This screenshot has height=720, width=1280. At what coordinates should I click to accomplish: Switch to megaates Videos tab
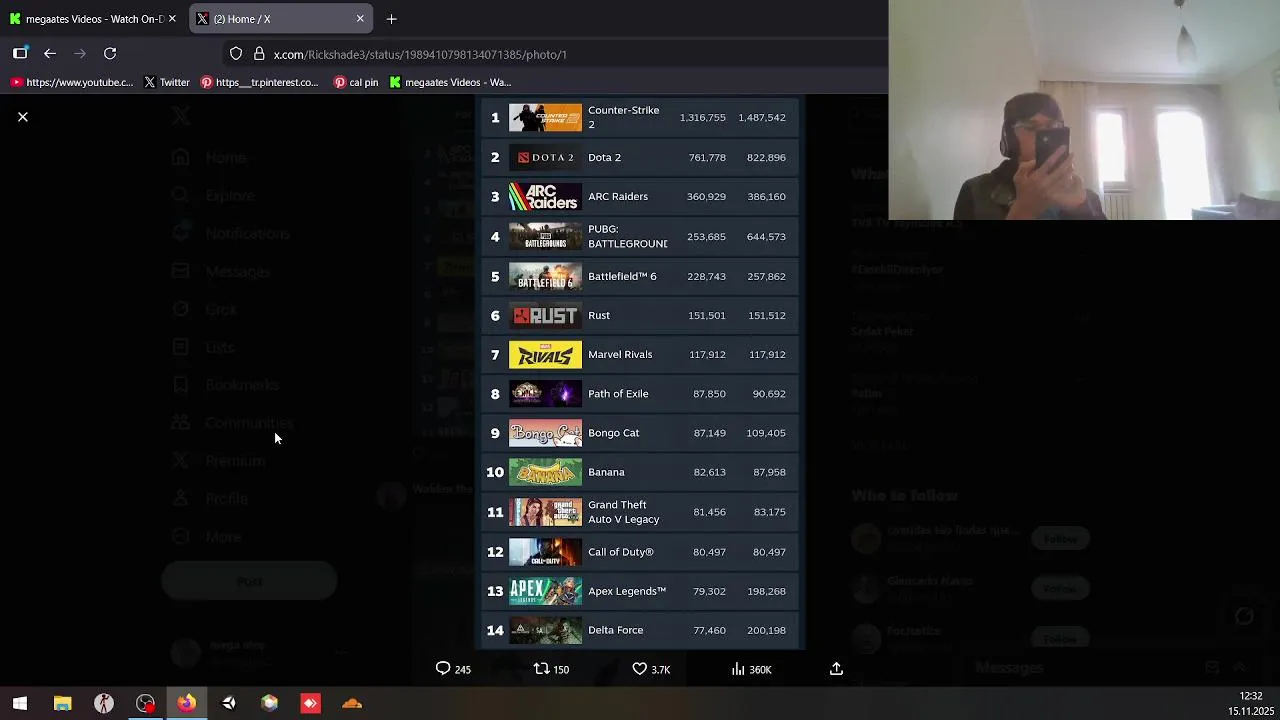(x=92, y=19)
